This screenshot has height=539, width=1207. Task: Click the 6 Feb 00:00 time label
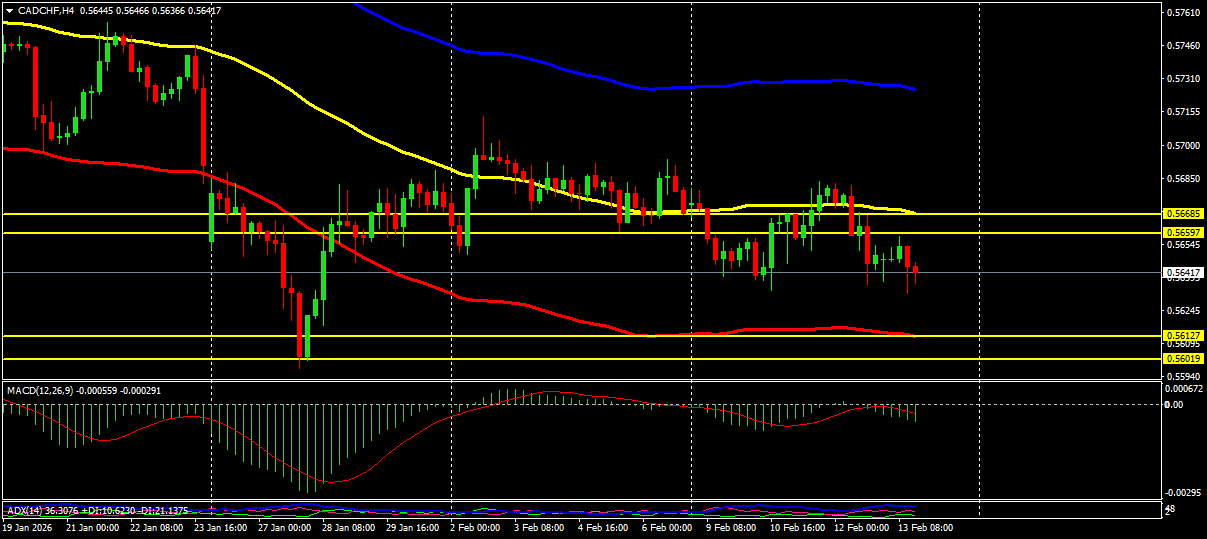pos(667,527)
